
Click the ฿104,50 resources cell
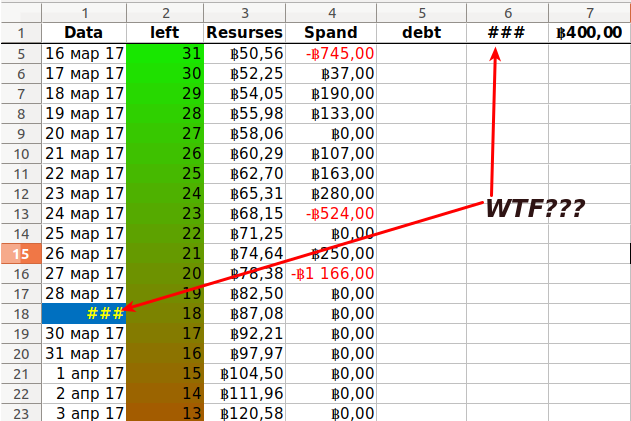coord(244,374)
